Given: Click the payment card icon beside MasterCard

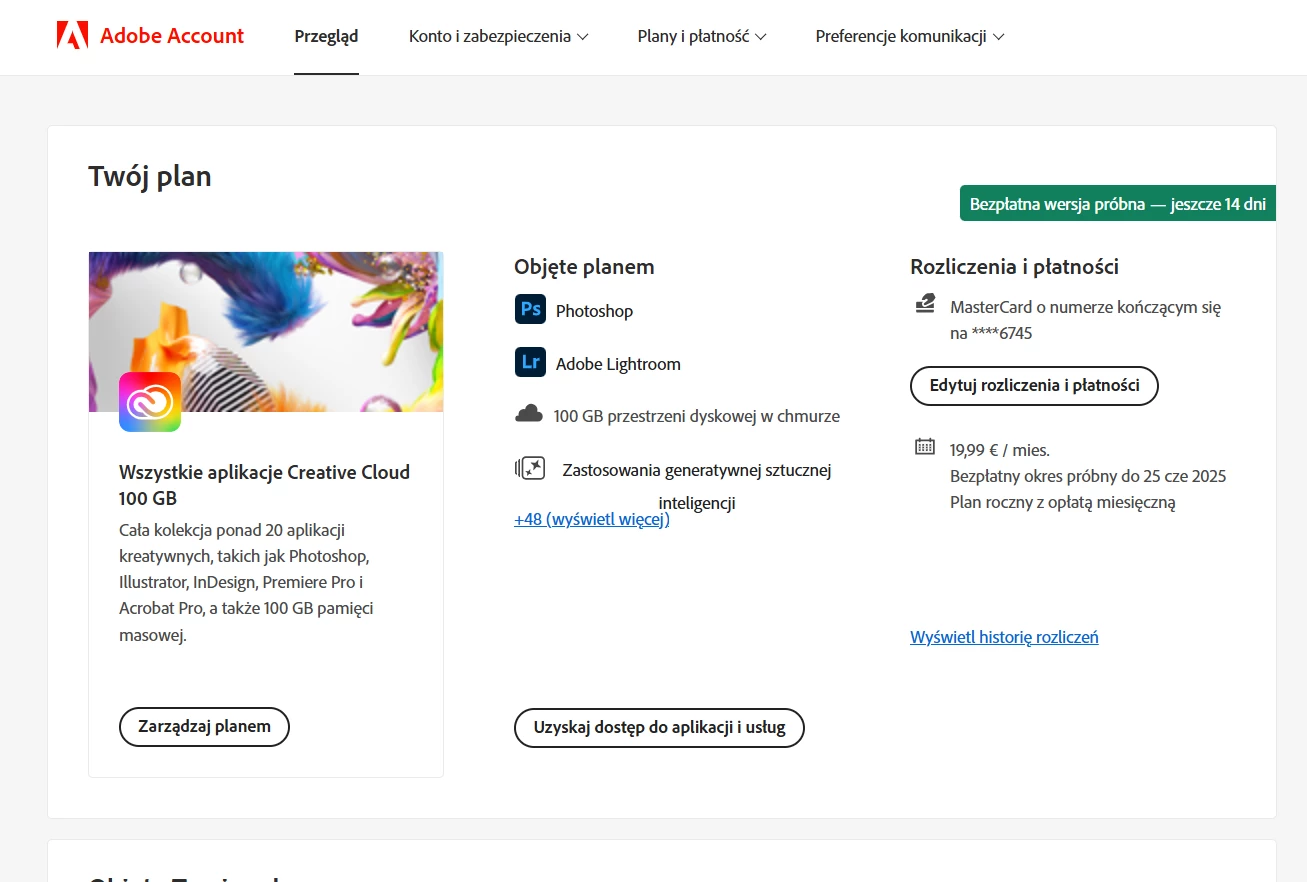Looking at the screenshot, I should click(x=925, y=304).
